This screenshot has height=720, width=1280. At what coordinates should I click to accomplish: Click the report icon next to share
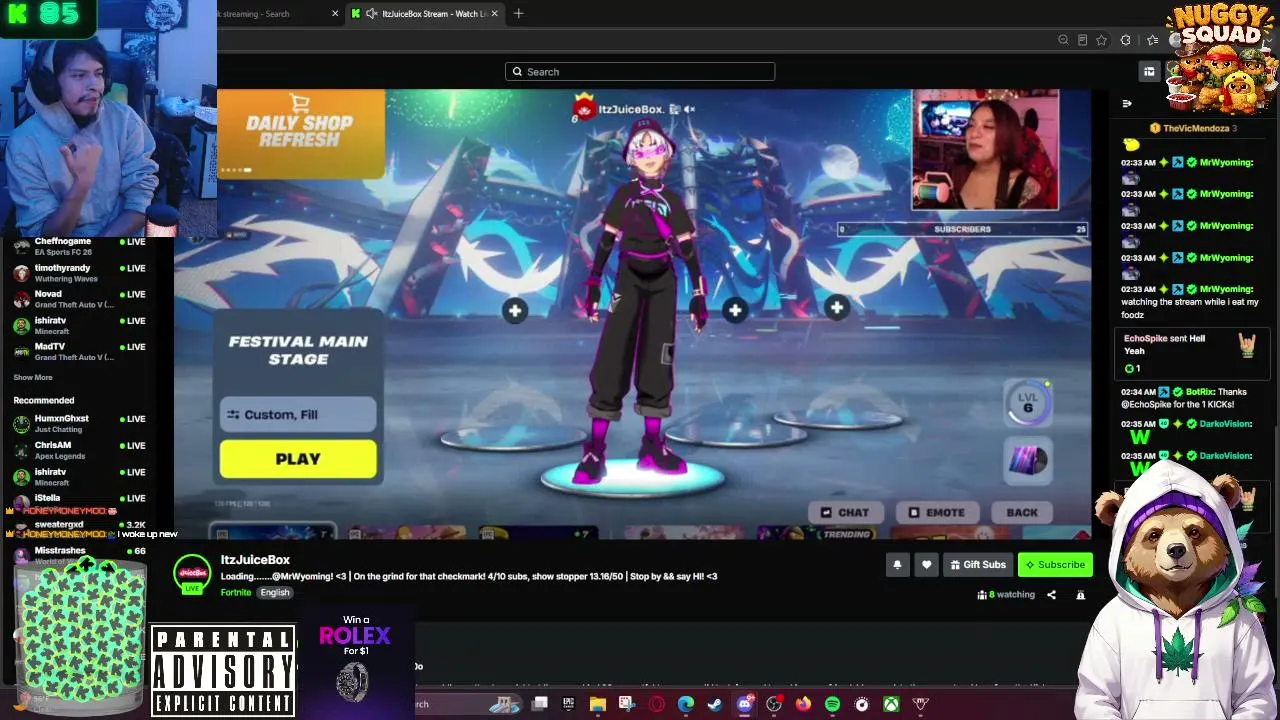click(1080, 595)
